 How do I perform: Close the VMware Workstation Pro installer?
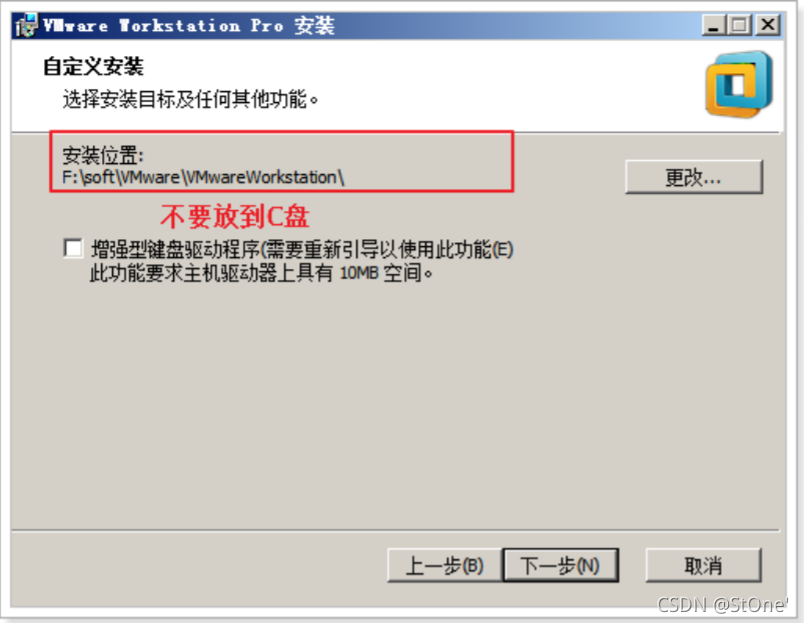(x=768, y=25)
